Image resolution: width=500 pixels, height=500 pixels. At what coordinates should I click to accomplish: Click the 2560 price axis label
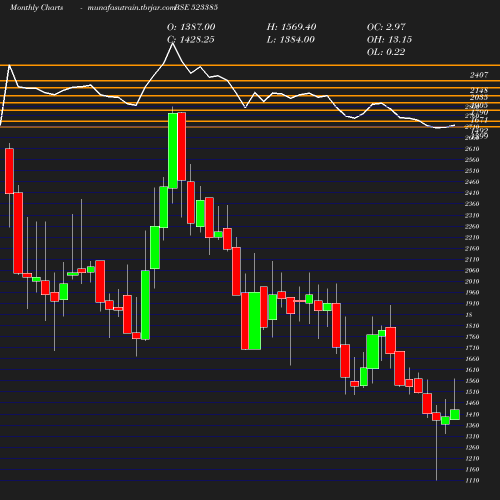(x=472, y=160)
